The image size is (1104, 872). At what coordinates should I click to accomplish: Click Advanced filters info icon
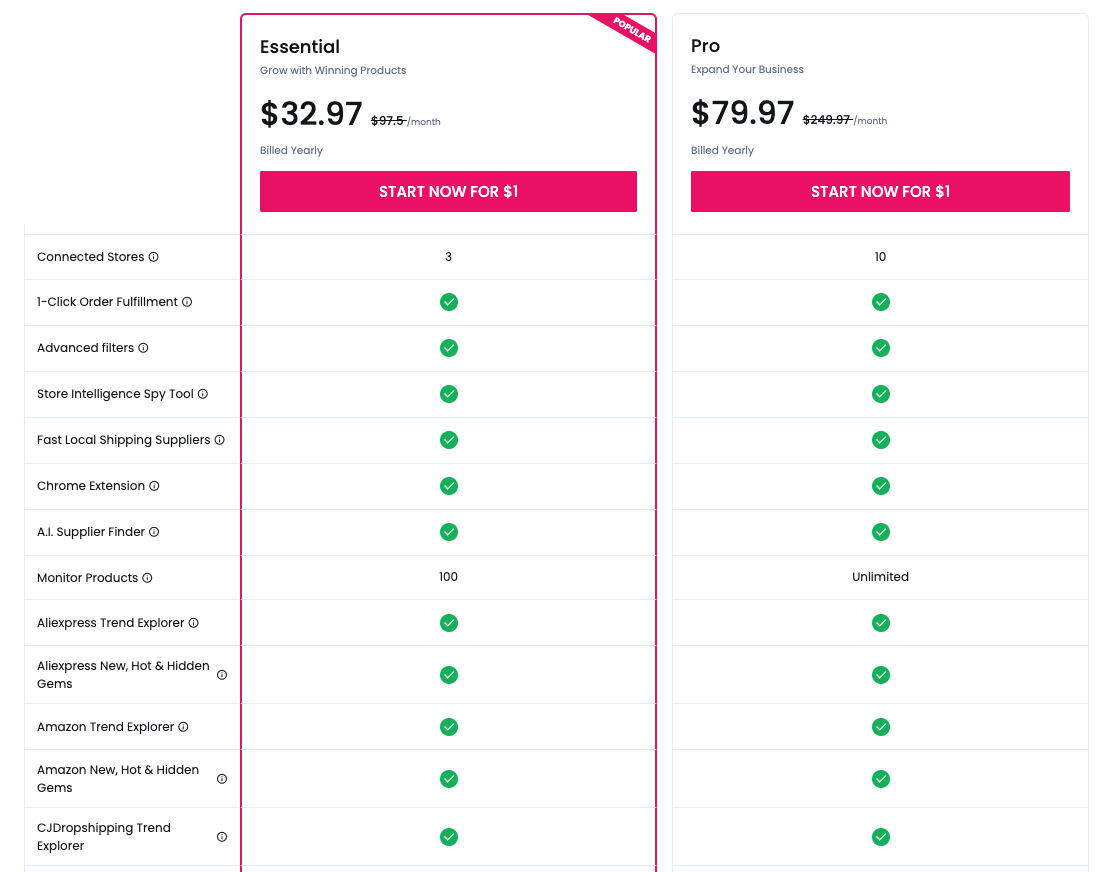[x=143, y=348]
